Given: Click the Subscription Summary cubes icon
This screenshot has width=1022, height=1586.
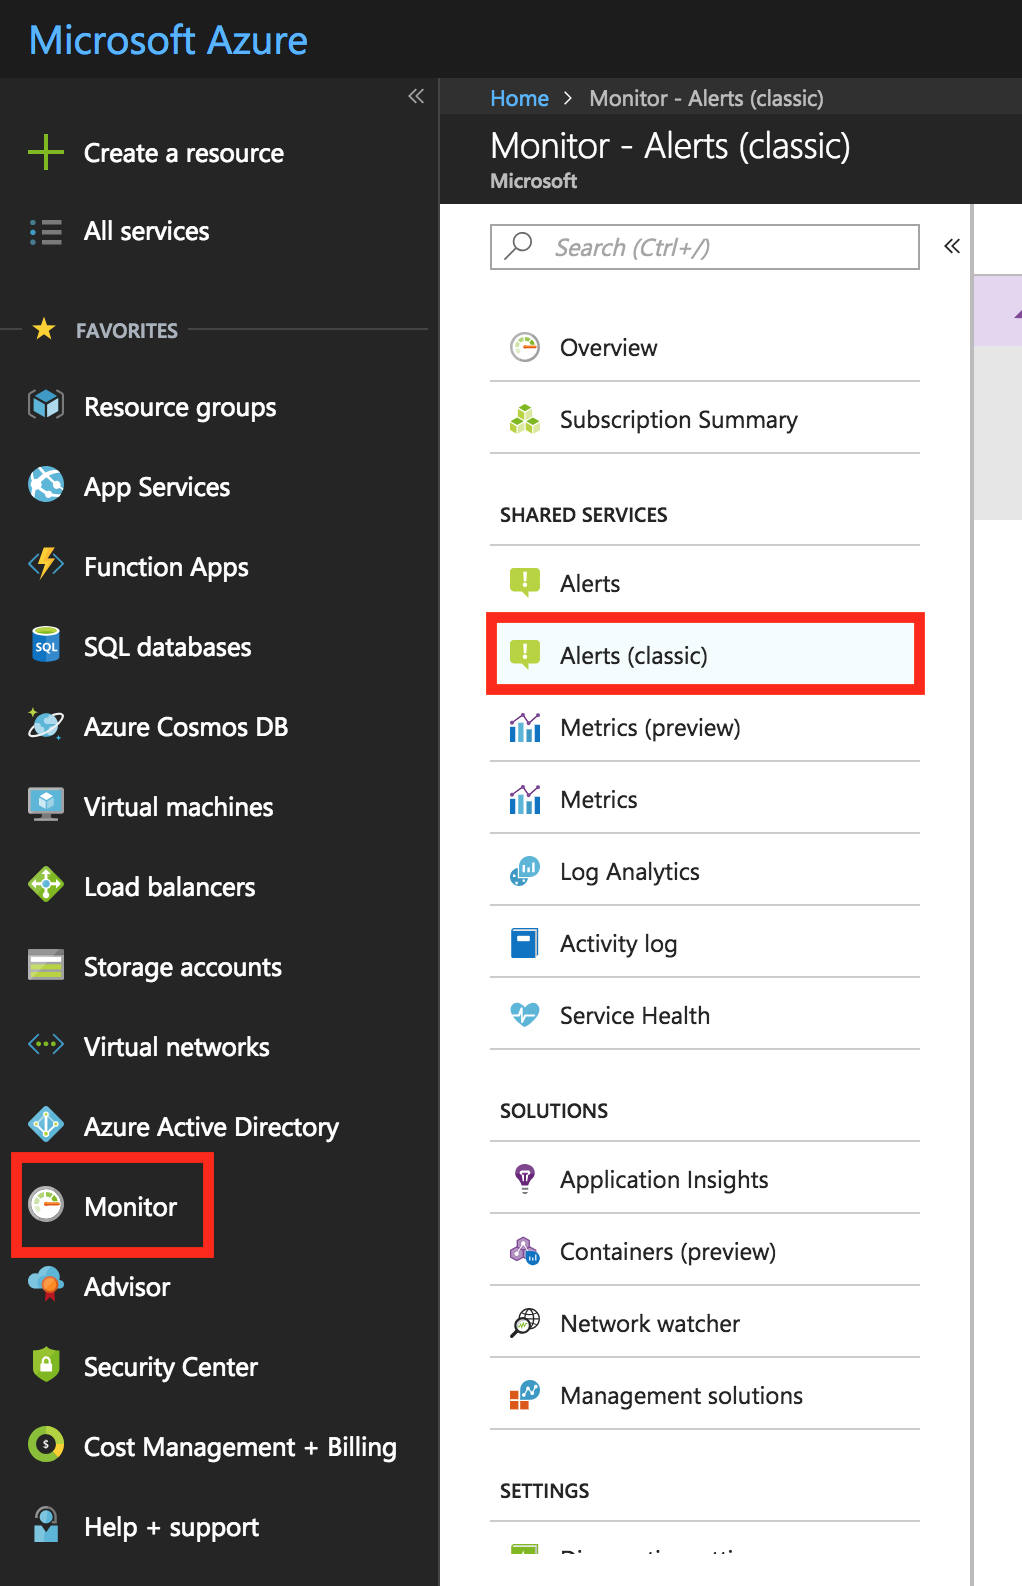Looking at the screenshot, I should [525, 419].
